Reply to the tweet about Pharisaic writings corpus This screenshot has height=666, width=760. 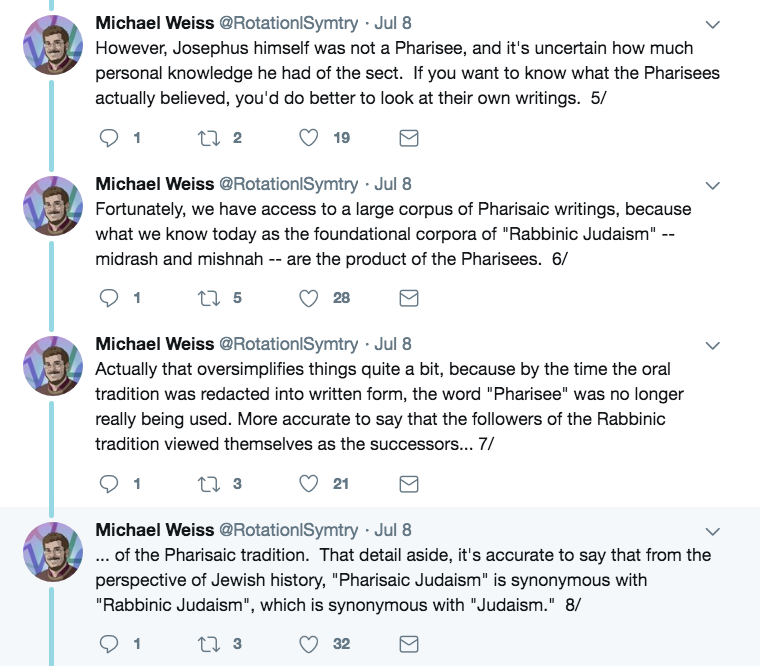click(110, 298)
